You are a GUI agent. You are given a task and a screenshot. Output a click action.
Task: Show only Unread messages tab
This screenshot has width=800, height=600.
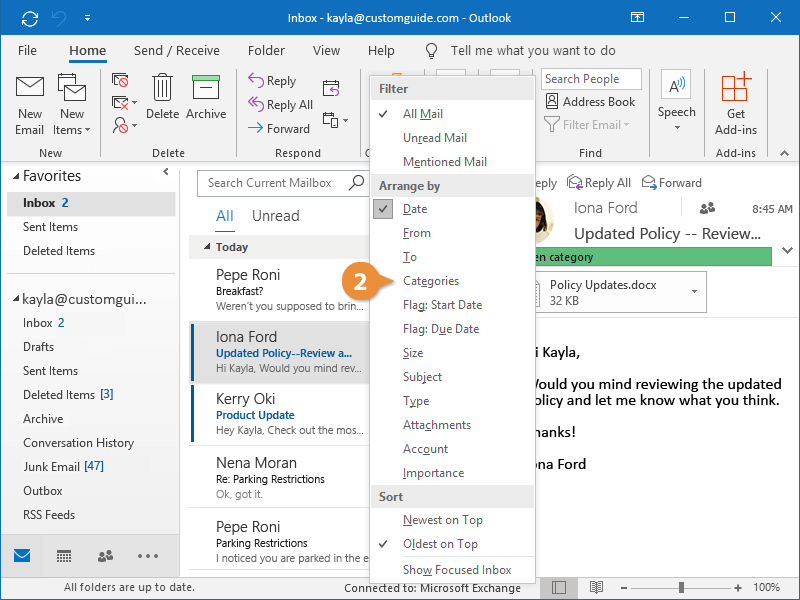(x=276, y=216)
